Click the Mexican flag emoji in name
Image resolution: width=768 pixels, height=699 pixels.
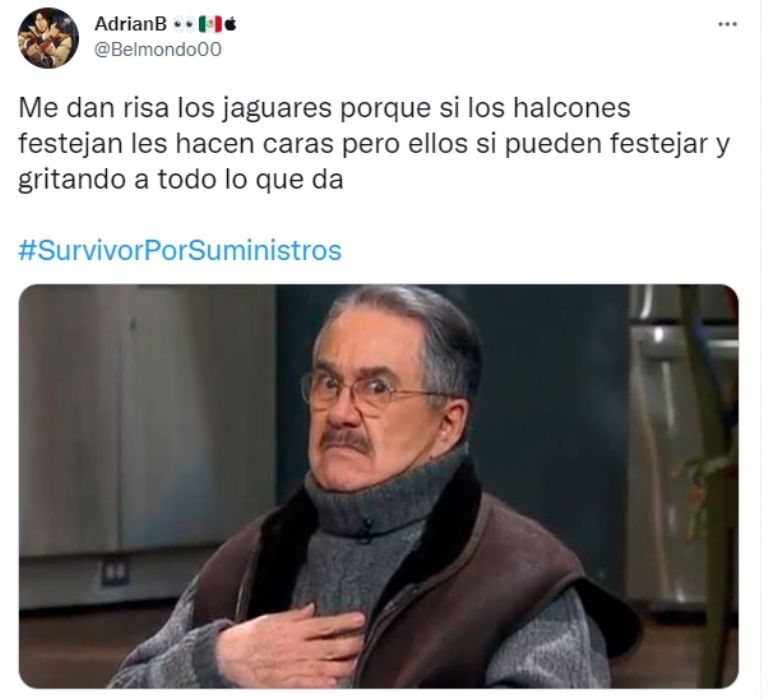pos(210,24)
